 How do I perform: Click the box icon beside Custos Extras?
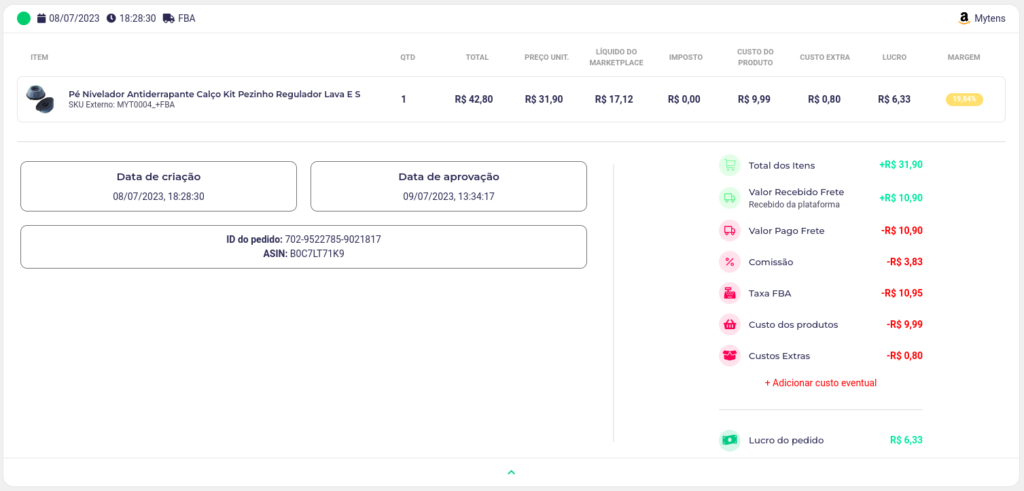click(x=729, y=355)
